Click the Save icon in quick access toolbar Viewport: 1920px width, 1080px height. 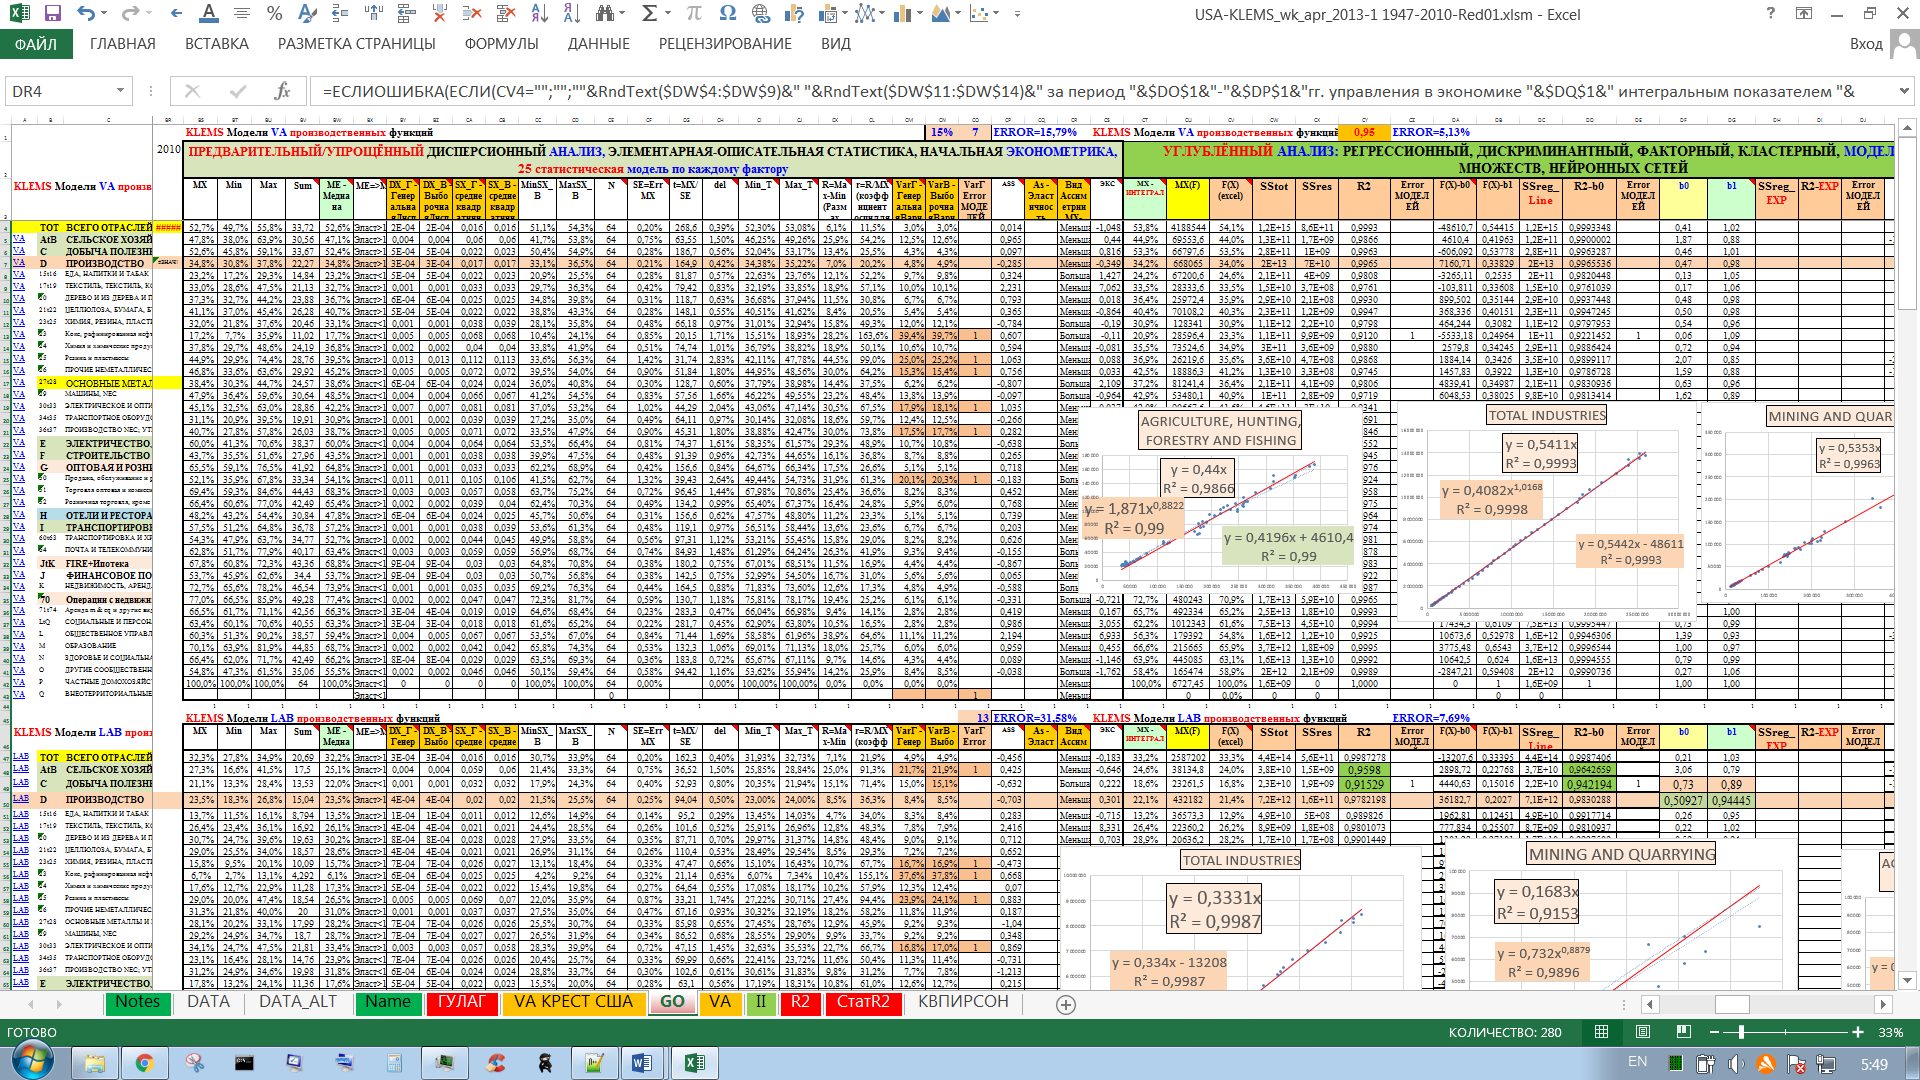tap(53, 14)
